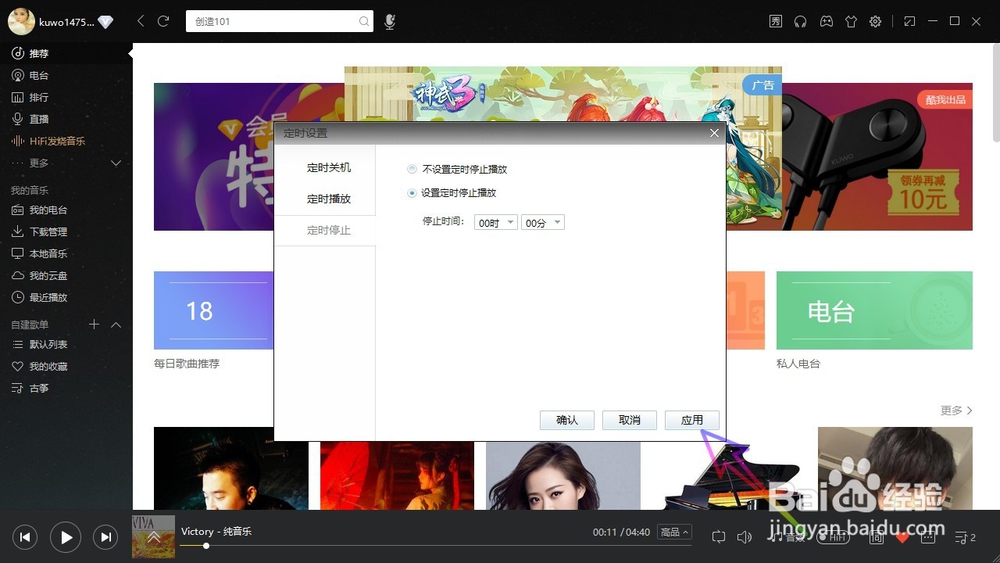The width and height of the screenshot is (1000, 563).
Task: Expand album cover with up chevron
Action: click(153, 537)
